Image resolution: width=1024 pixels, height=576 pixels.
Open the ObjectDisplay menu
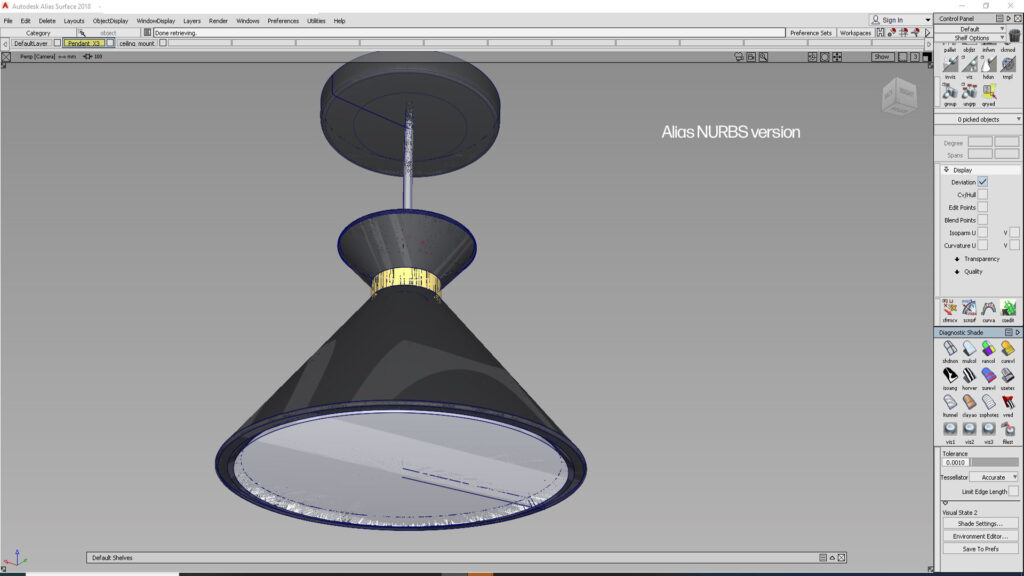coord(110,20)
